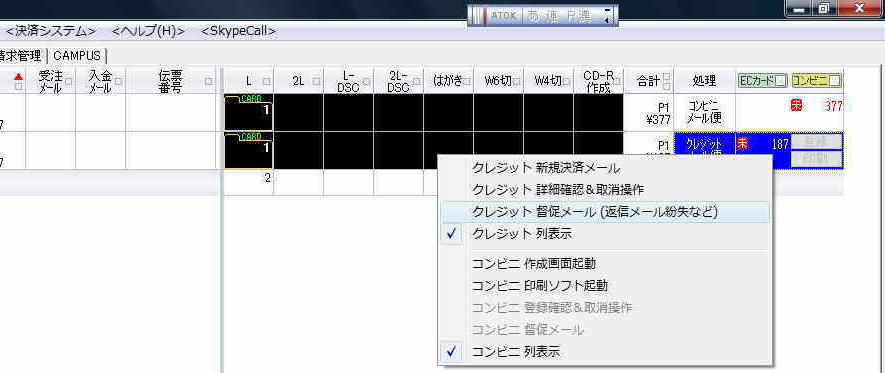Click the checkmark beside コンビニ 列表示

click(451, 352)
